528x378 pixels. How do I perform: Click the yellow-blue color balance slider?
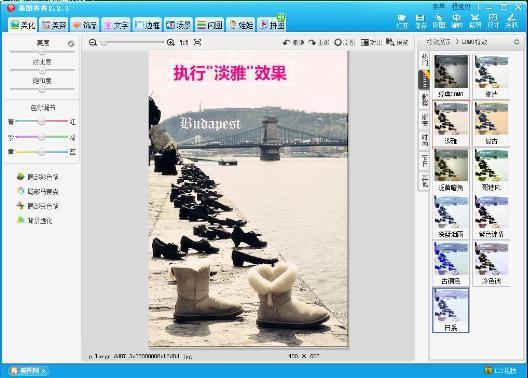point(42,152)
